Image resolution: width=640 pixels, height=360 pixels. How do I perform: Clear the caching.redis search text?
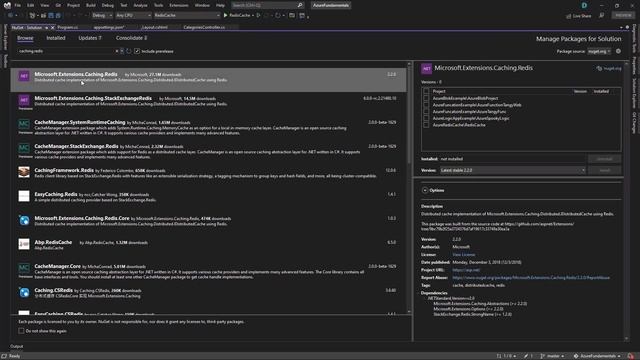(117, 51)
